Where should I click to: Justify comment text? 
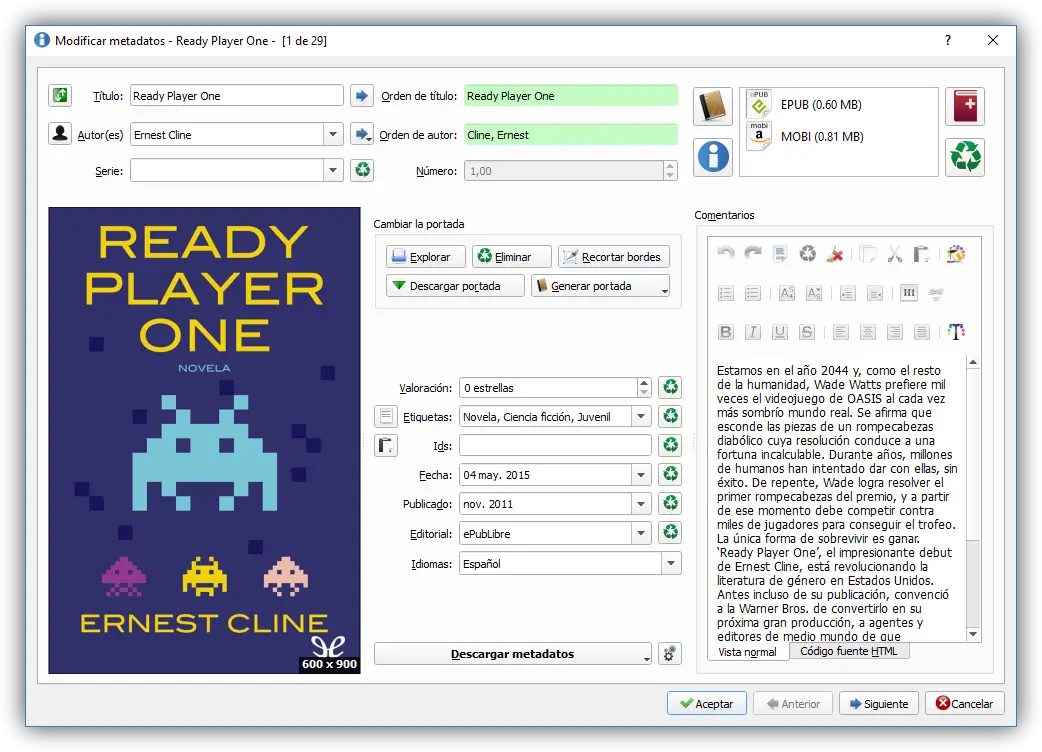click(922, 332)
